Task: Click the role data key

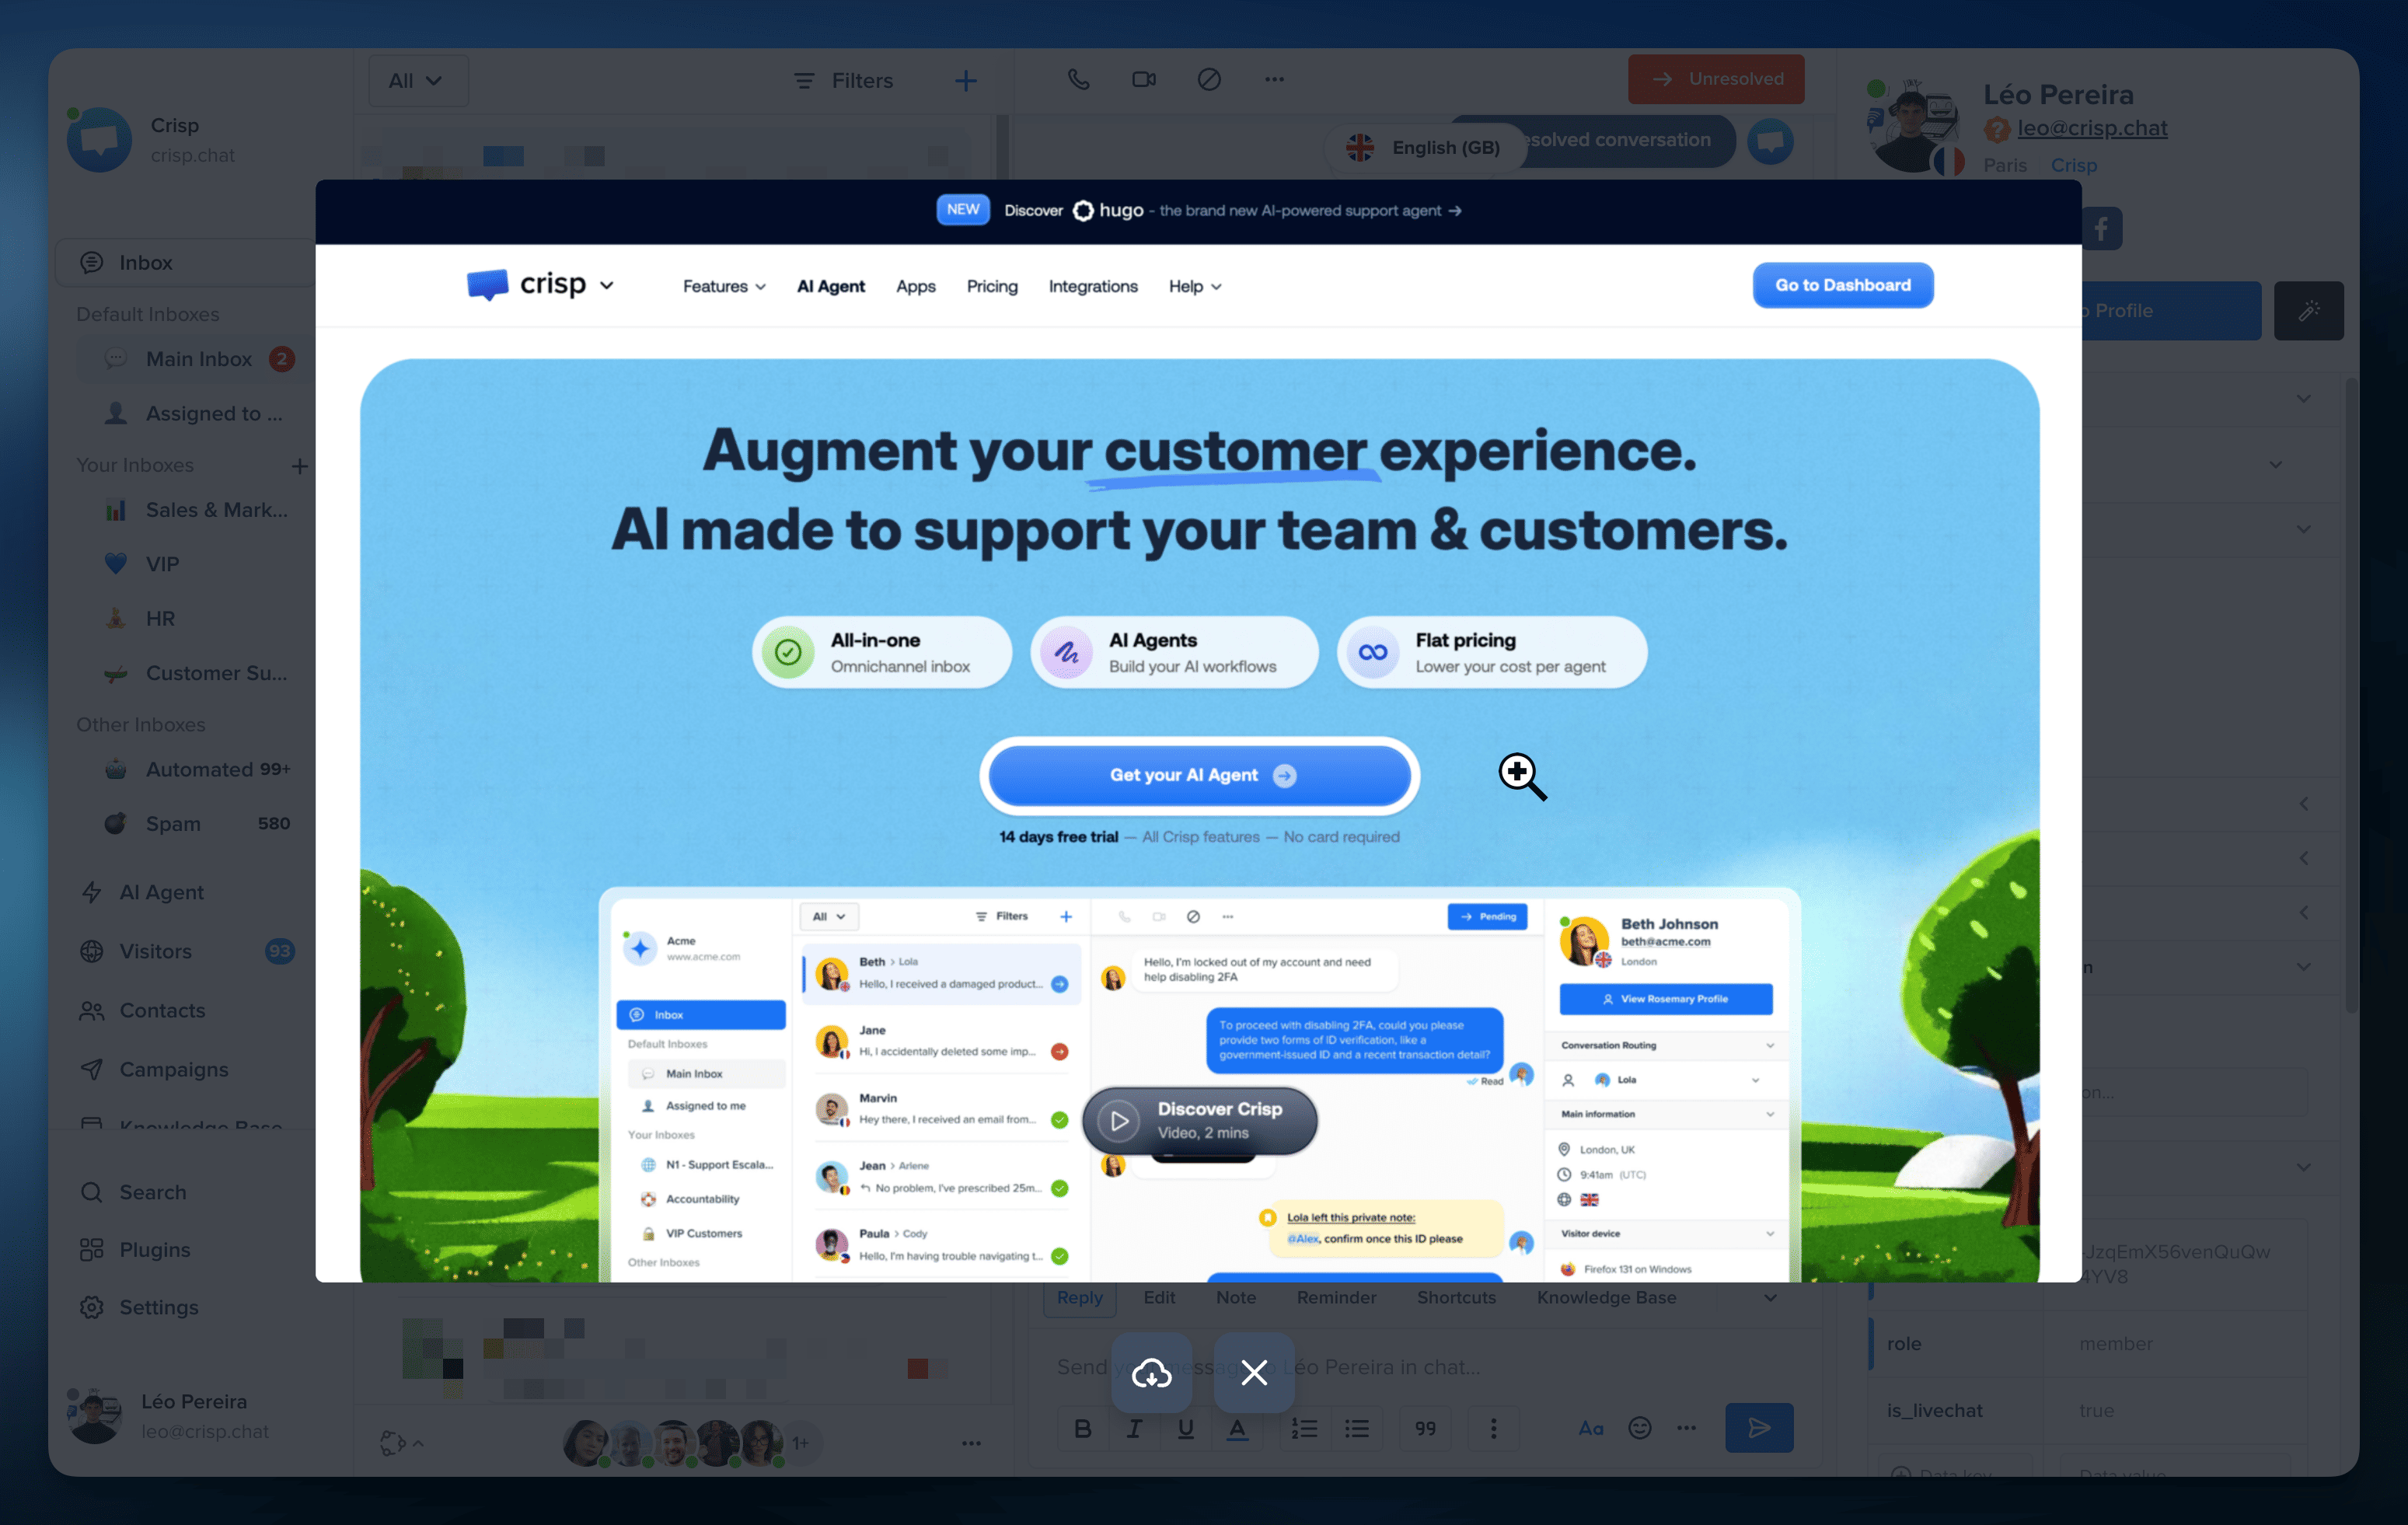Action: pos(1904,1344)
